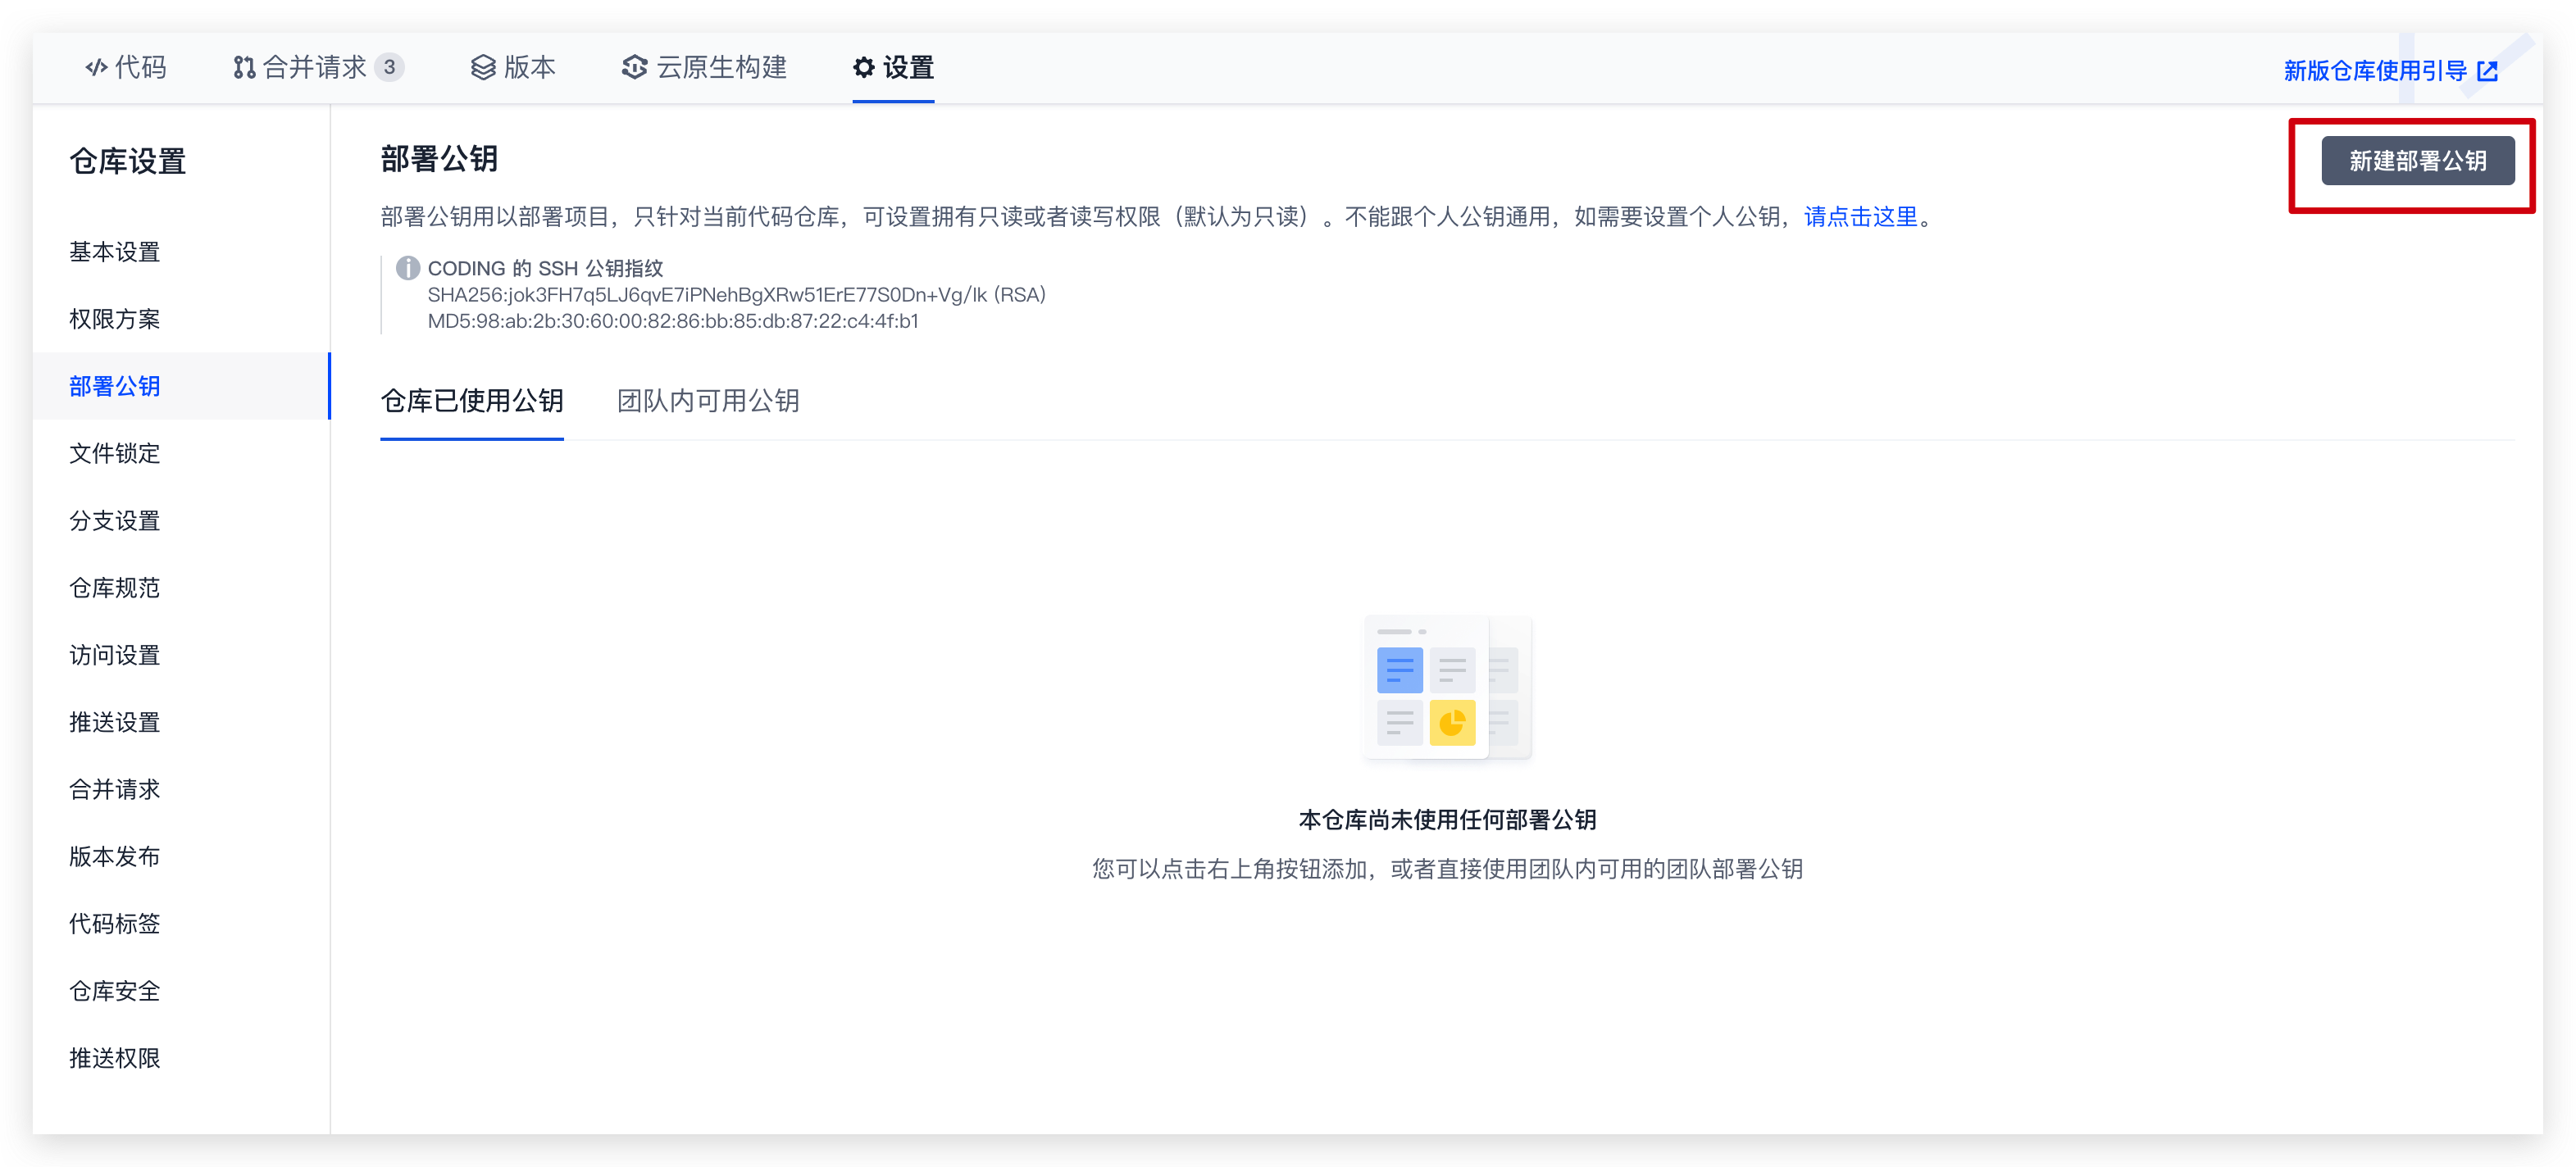Click the empty-state document illustration
Image resolution: width=2576 pixels, height=1167 pixels.
tap(1448, 689)
